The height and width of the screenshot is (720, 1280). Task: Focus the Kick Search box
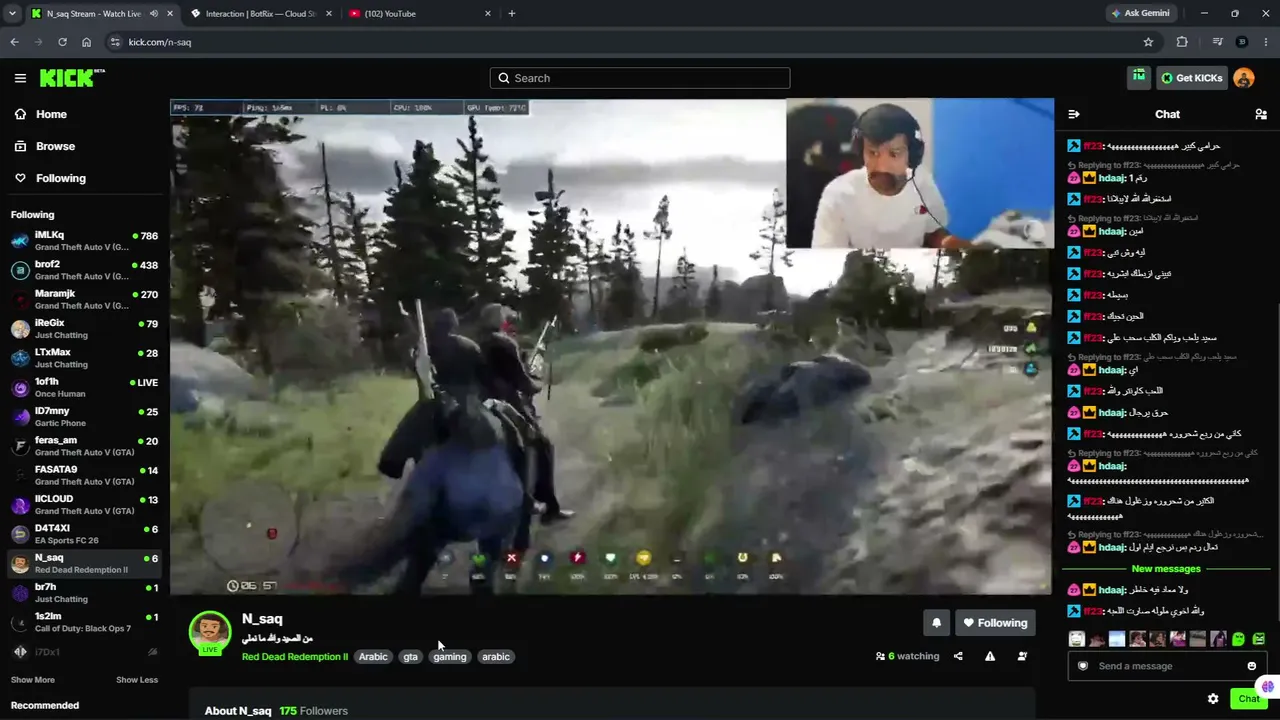[640, 78]
